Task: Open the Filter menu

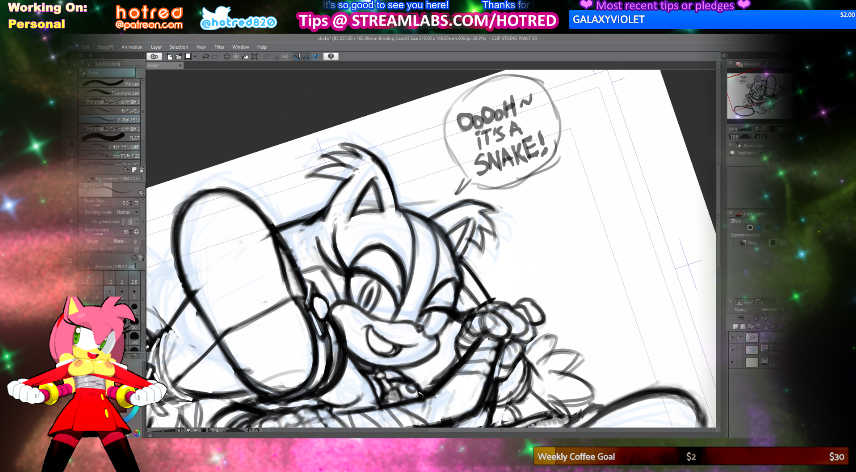Action: (219, 47)
